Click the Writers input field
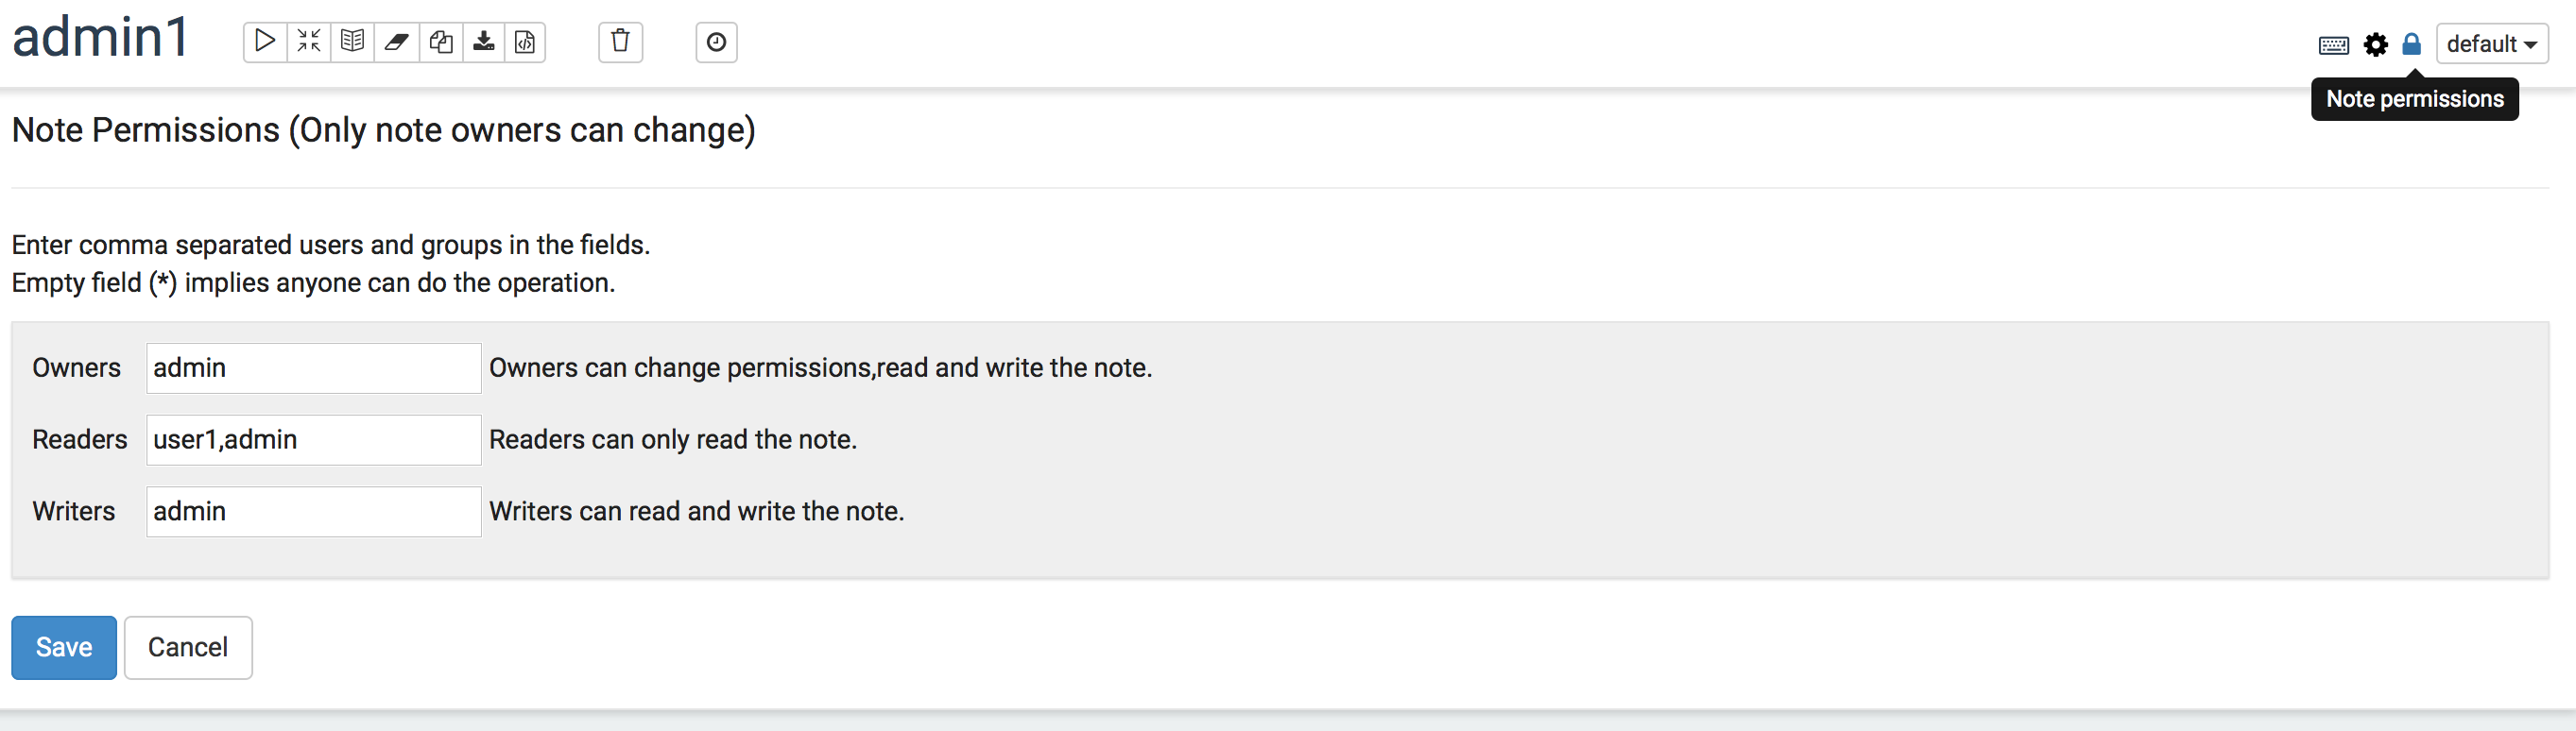Screen dimensions: 2576x731 [x=313, y=511]
